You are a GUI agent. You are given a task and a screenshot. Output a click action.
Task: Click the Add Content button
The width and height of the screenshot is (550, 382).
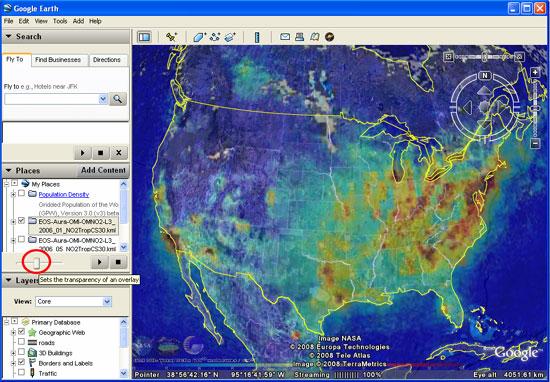(x=103, y=170)
